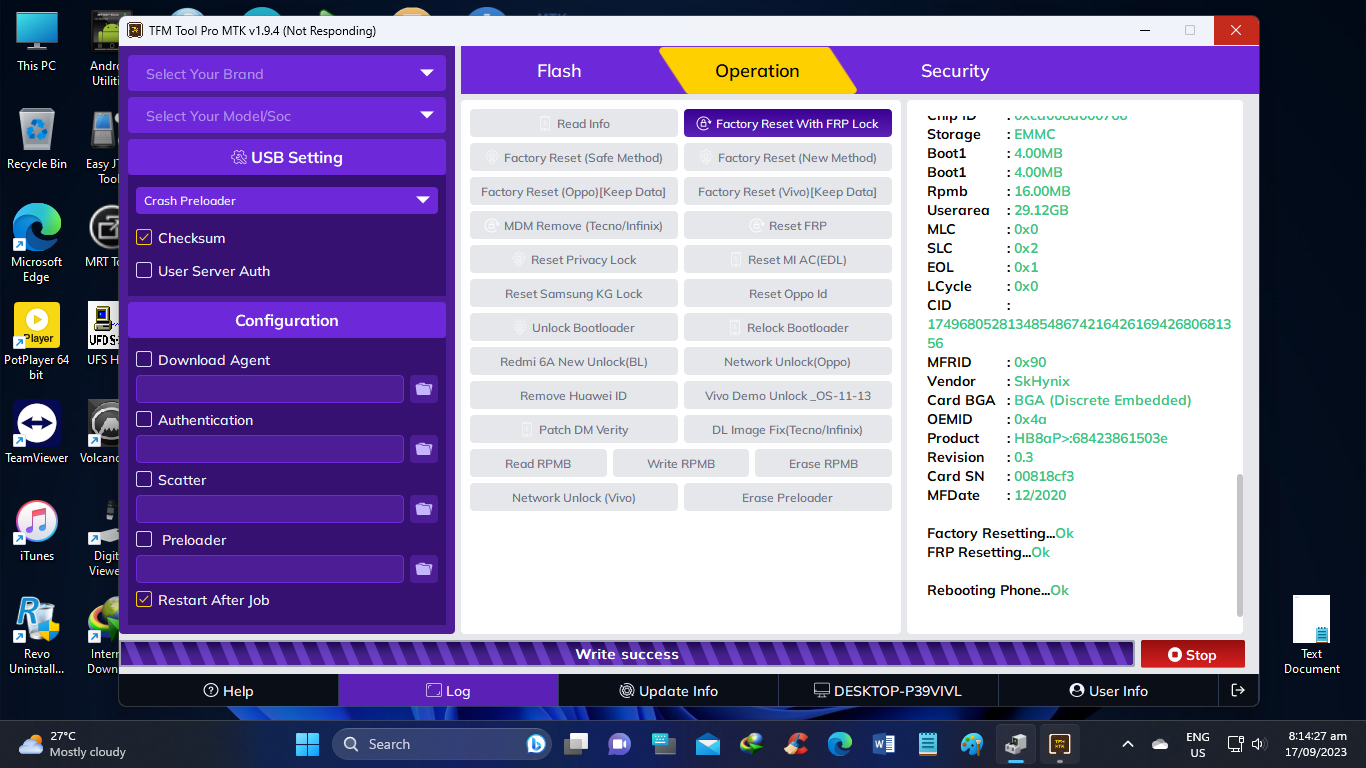This screenshot has height=768, width=1366.
Task: Click the Download Agent path field
Action: 270,389
